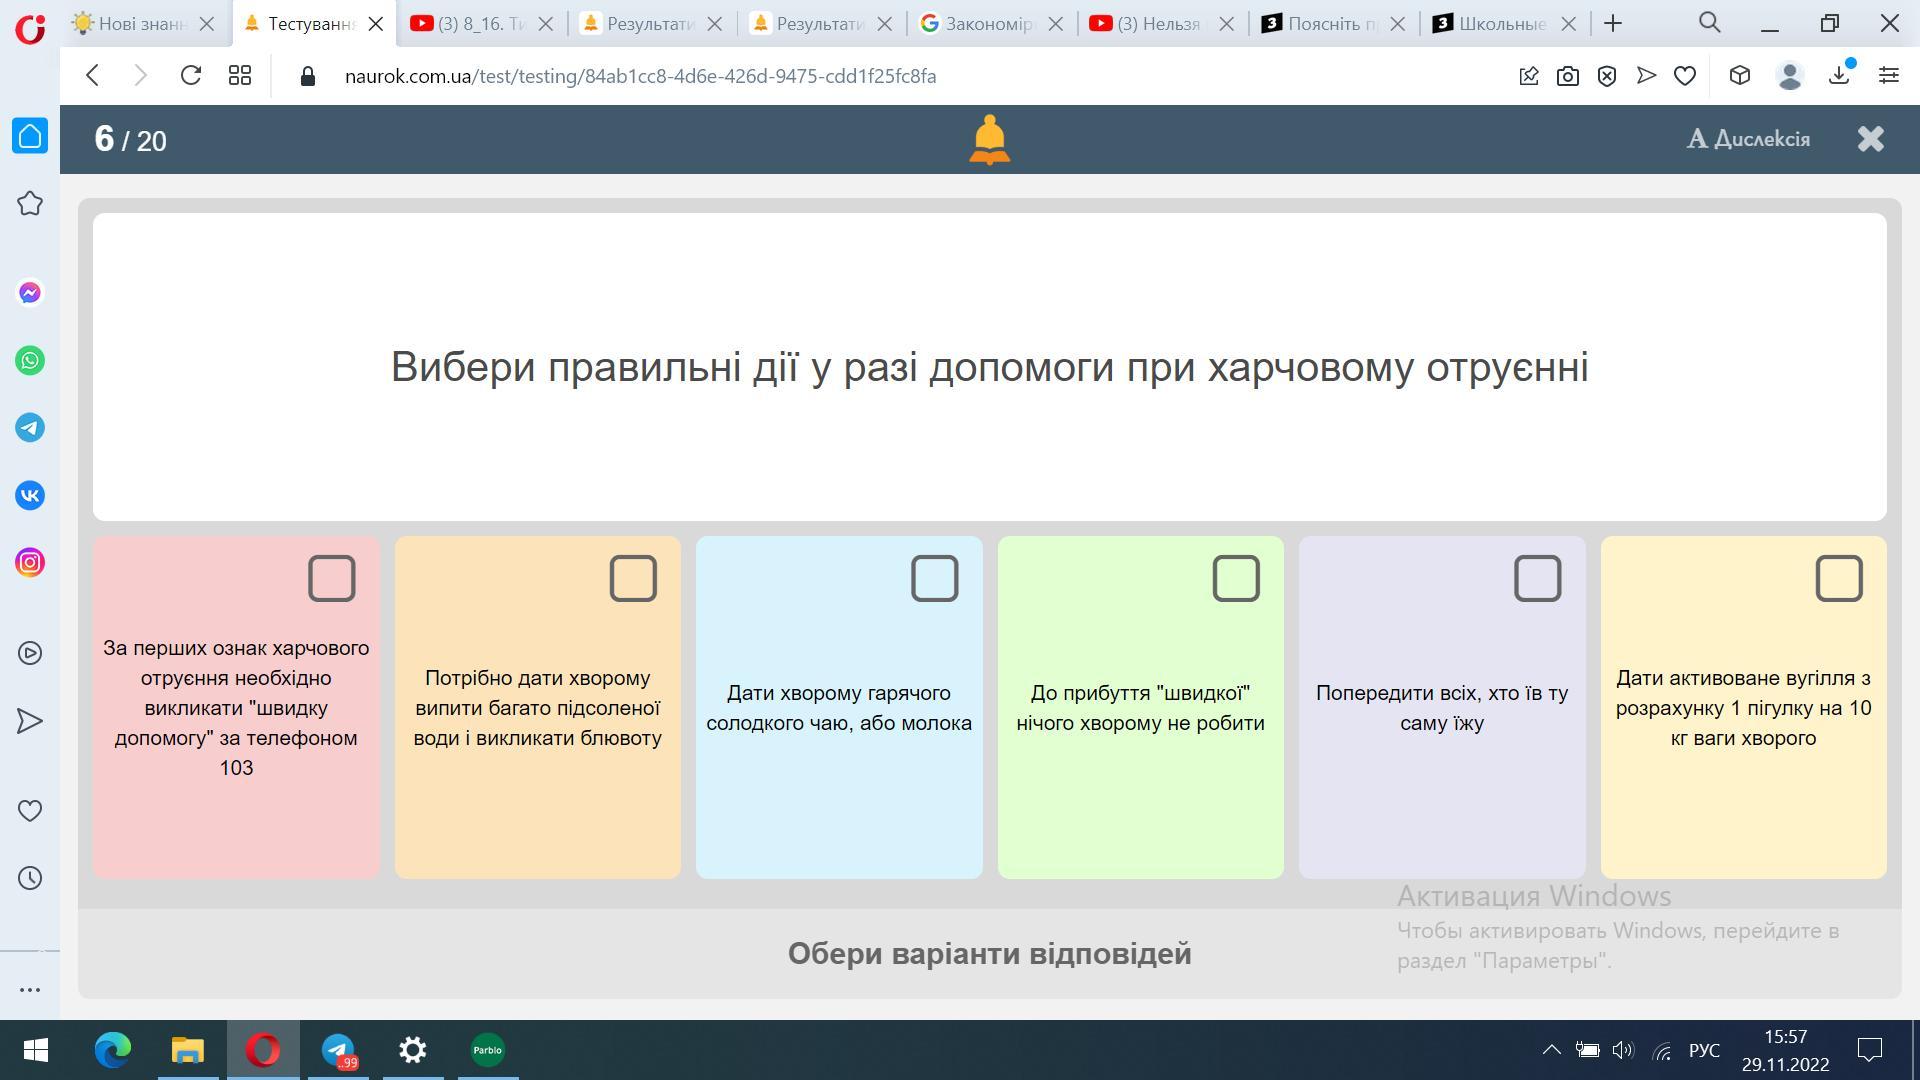Open VK in the Opera sidebar
The image size is (1920, 1080).
coord(30,496)
